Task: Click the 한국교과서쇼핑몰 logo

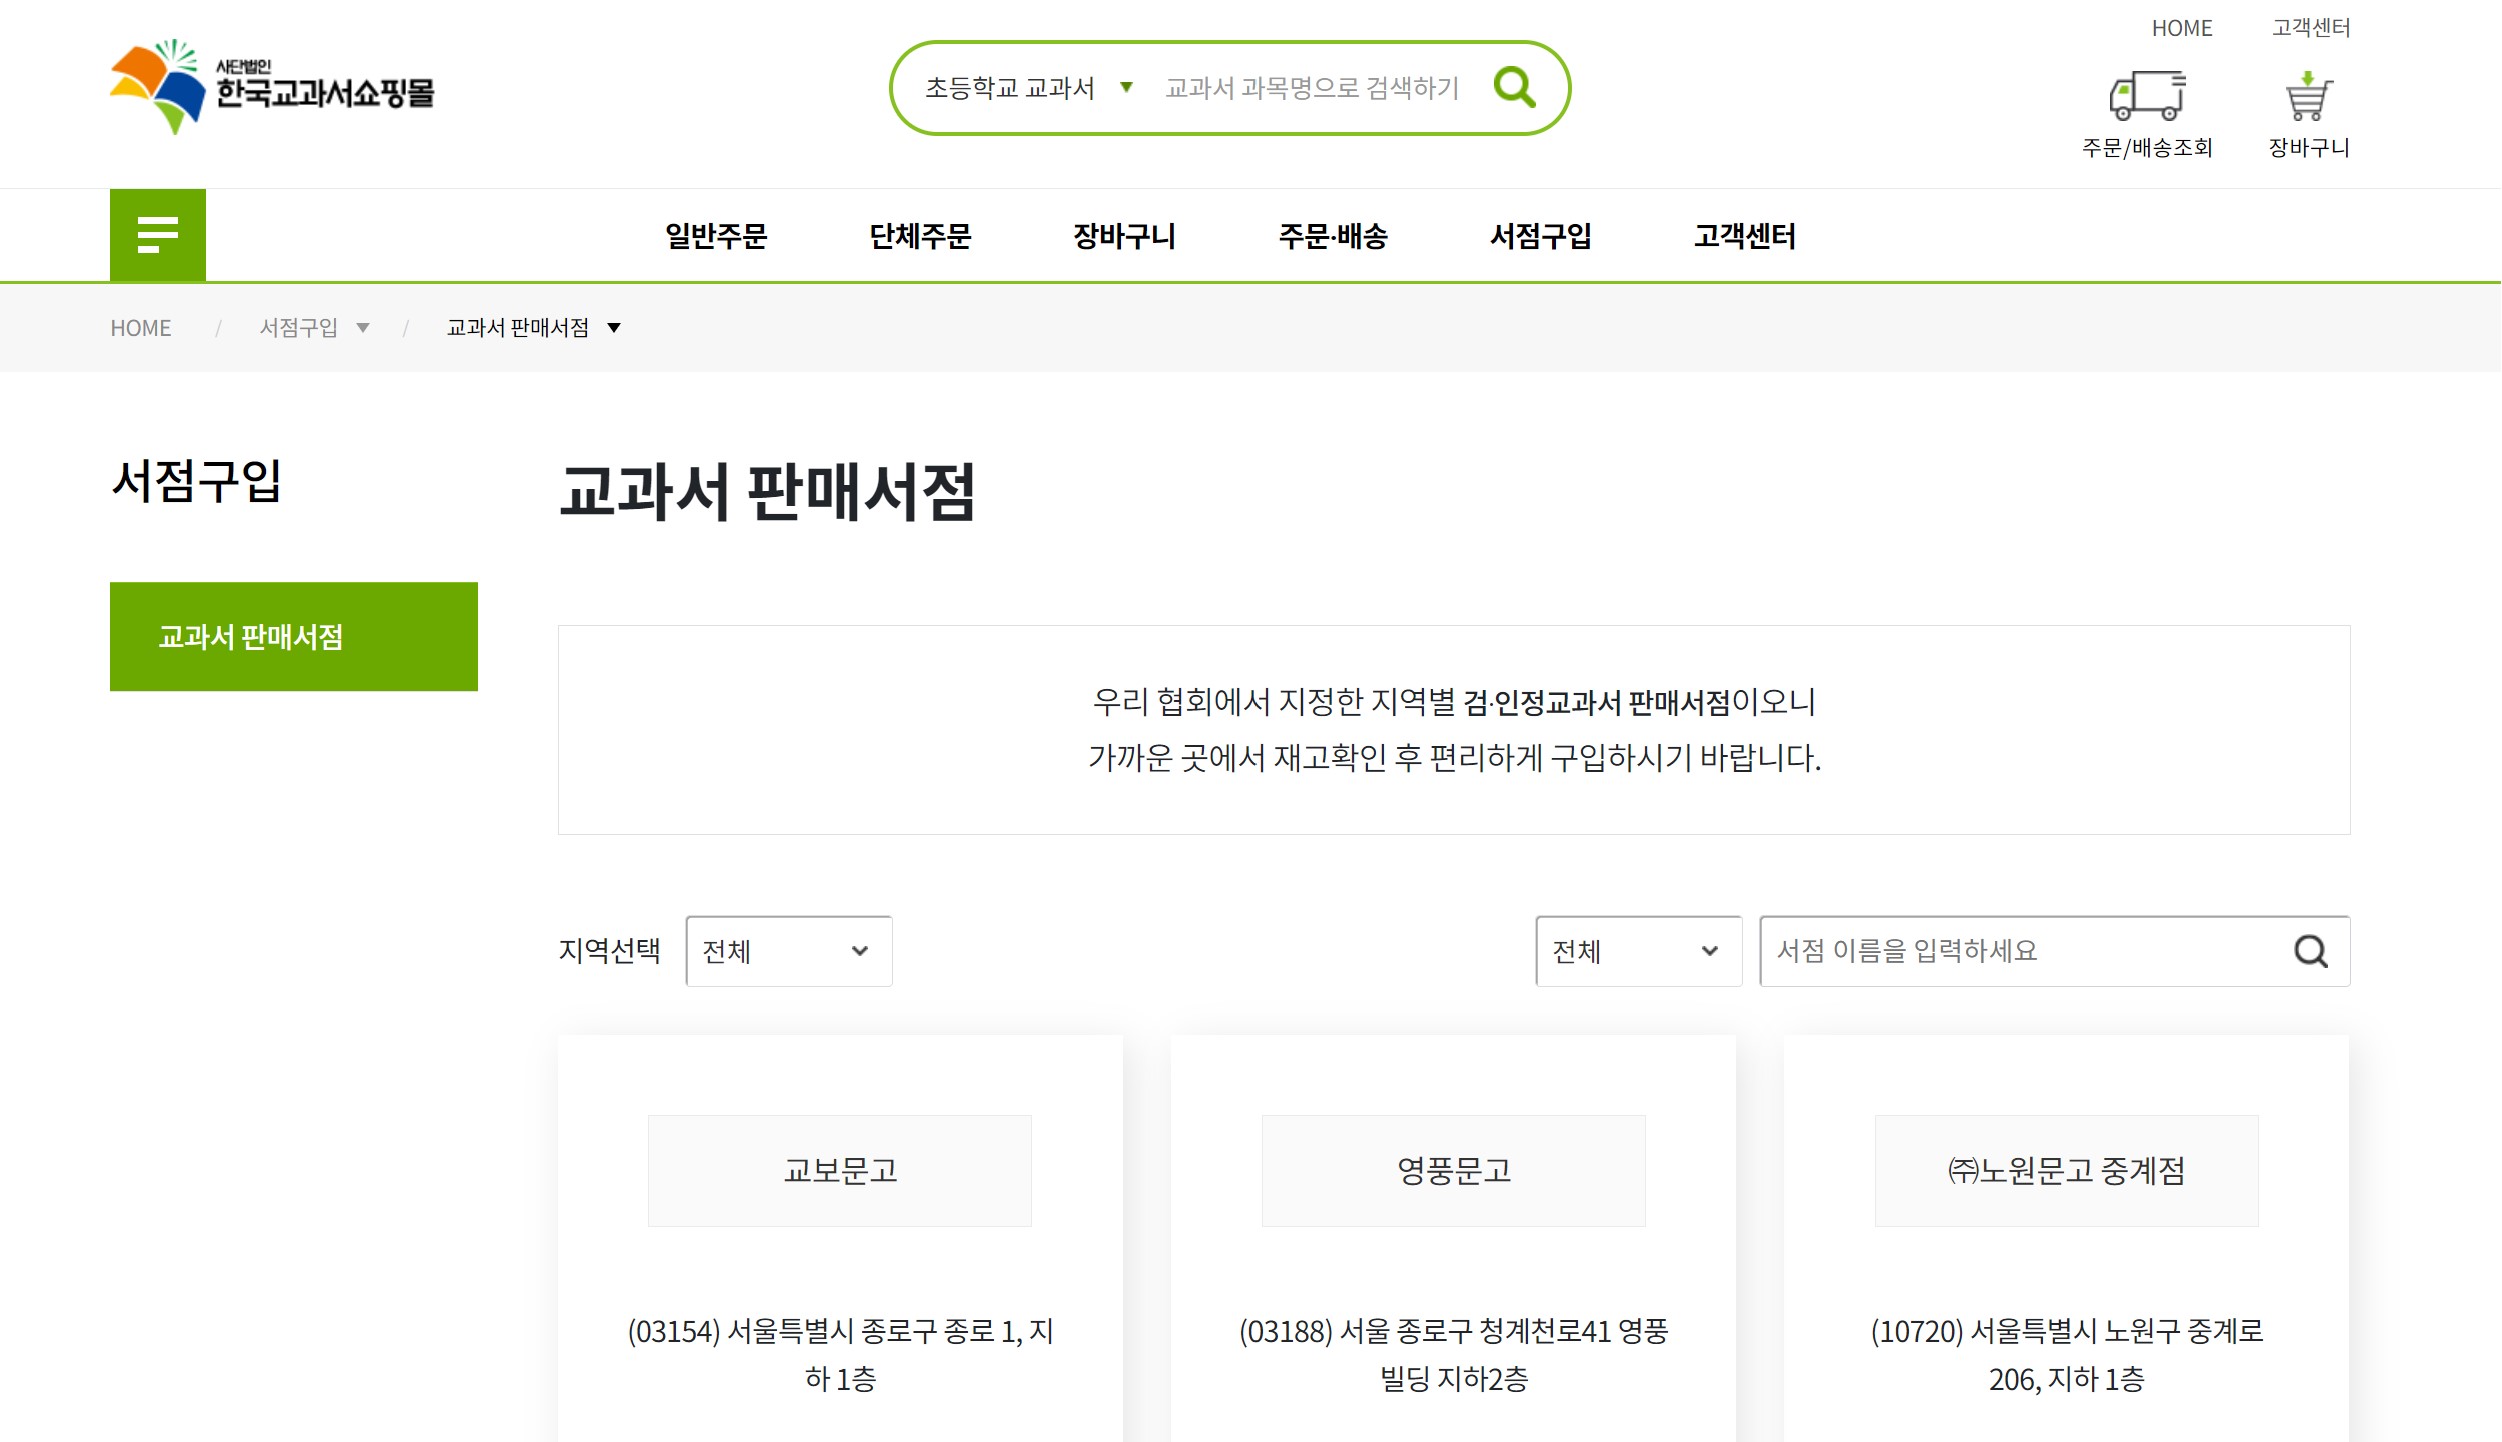Action: tap(272, 88)
